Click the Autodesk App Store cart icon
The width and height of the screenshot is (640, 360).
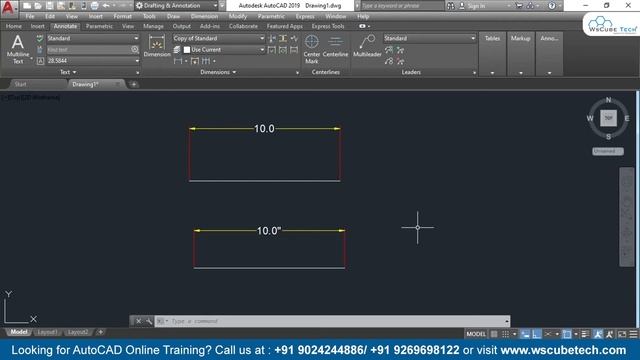[x=519, y=6]
